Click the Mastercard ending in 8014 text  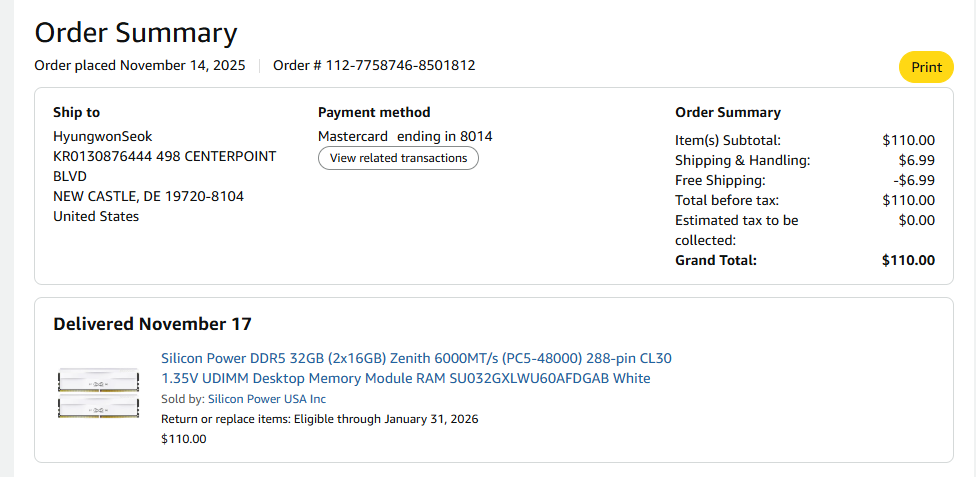tap(405, 136)
